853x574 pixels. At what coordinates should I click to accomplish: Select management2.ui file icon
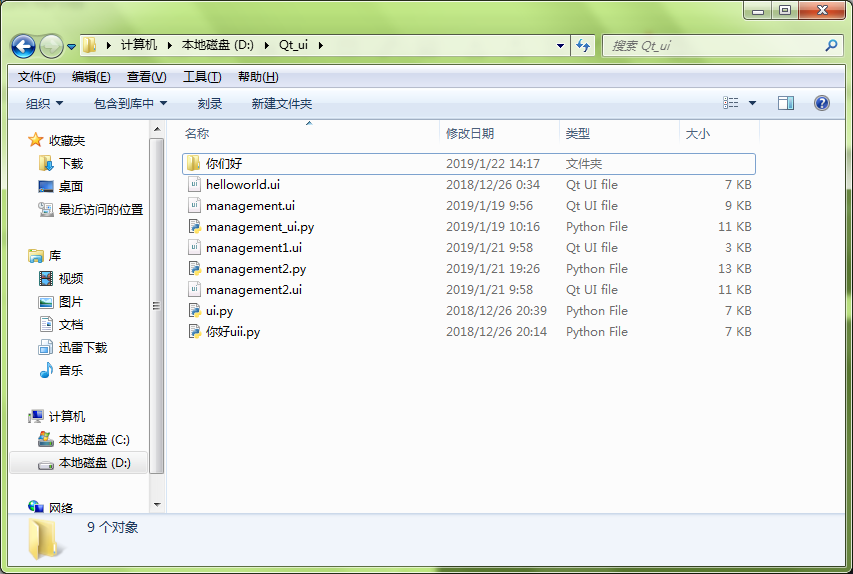pos(194,289)
